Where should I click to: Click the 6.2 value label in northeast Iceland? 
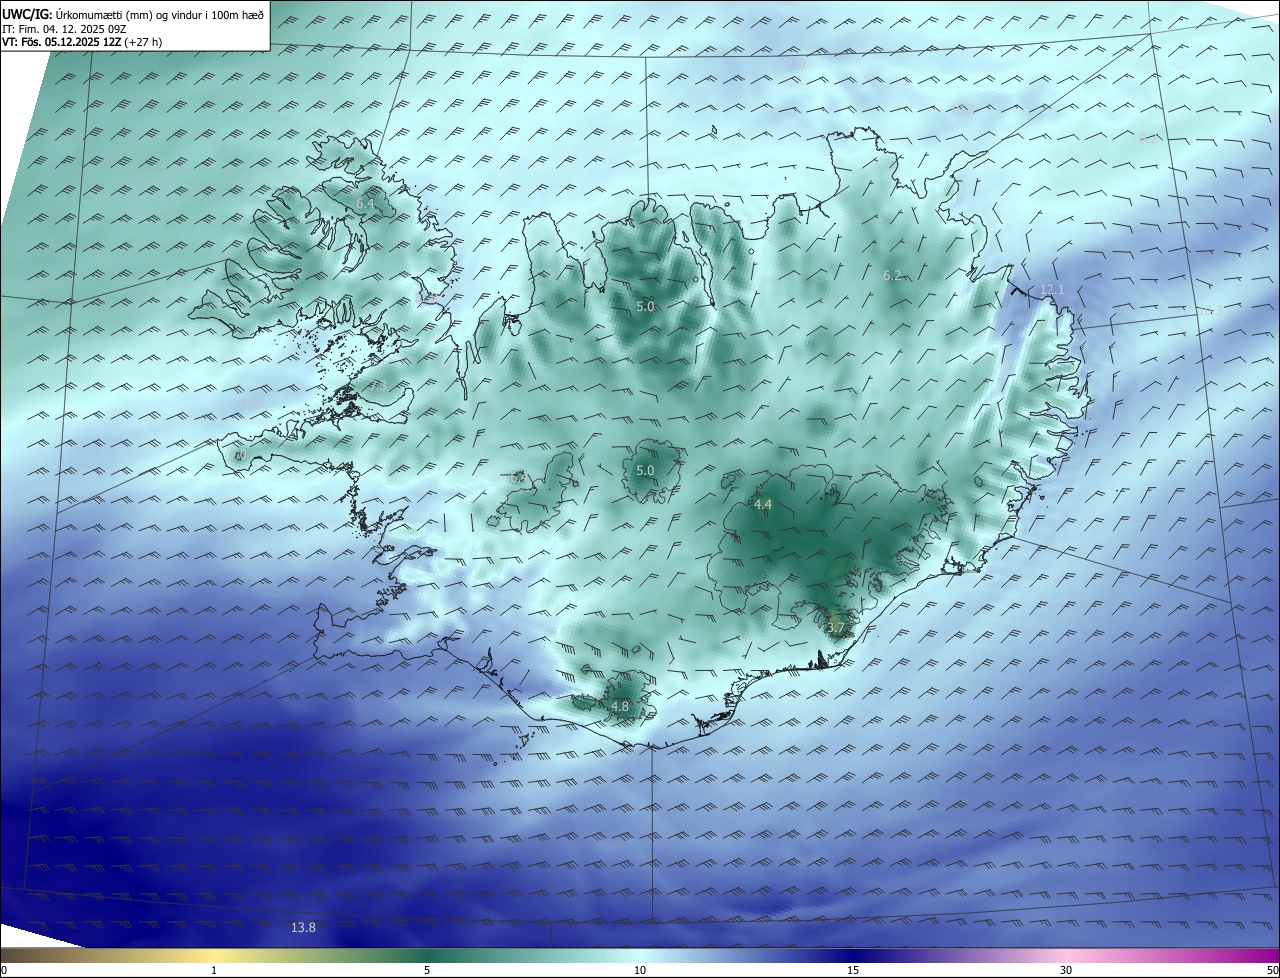[892, 275]
